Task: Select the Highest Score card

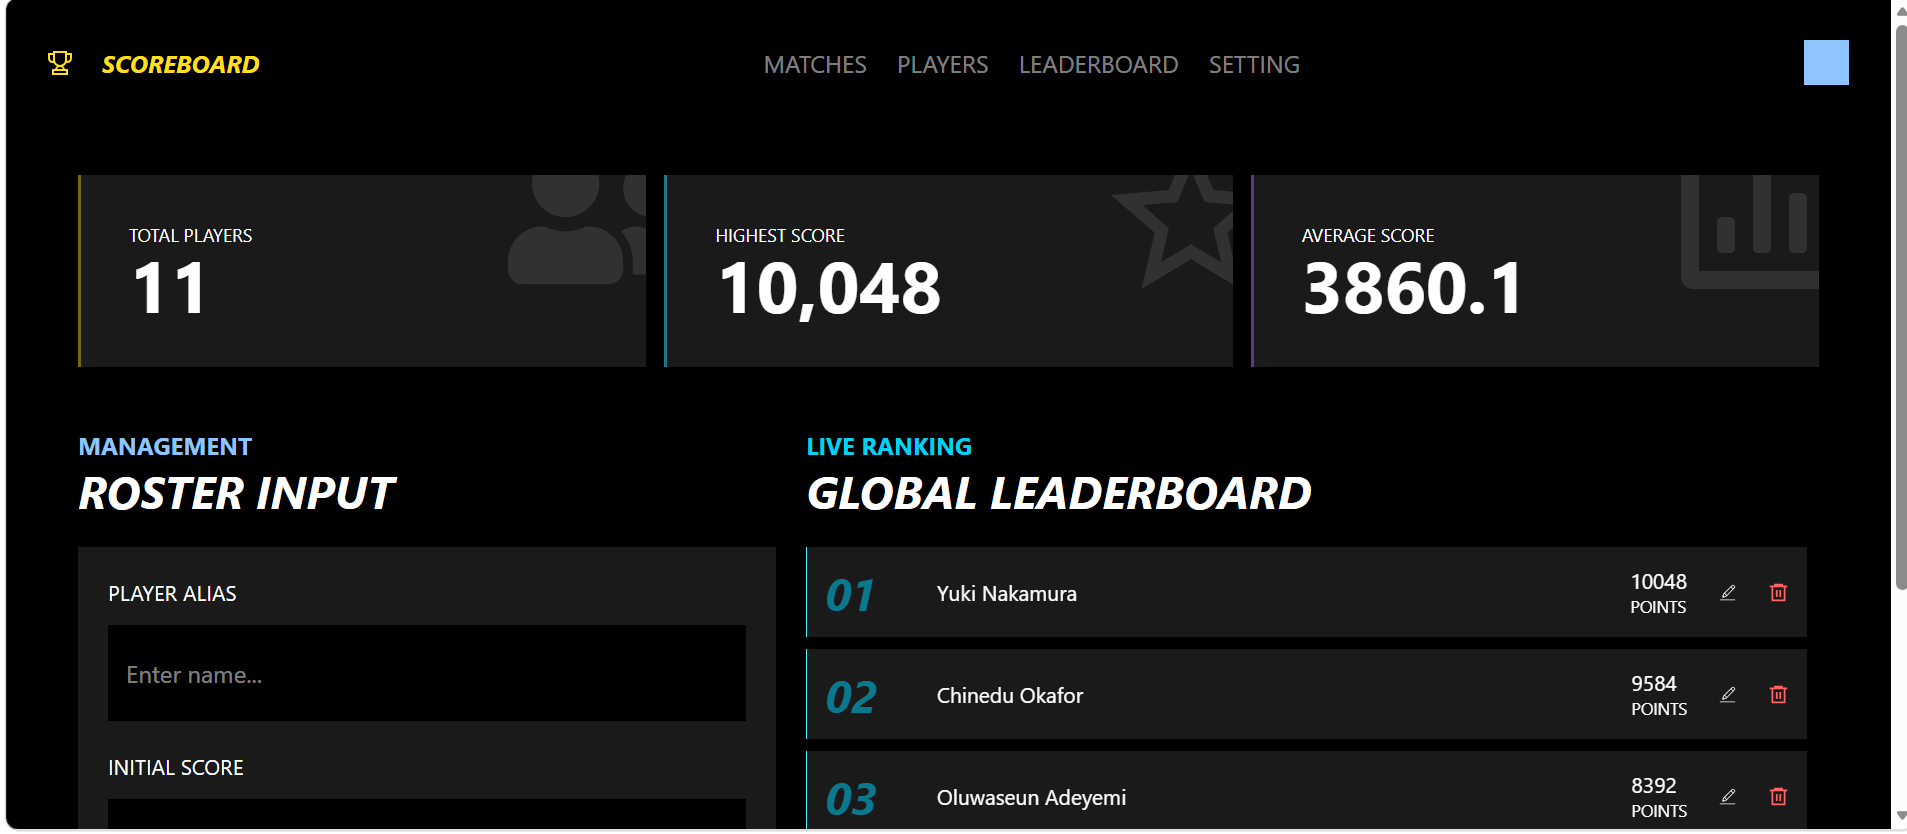Action: click(948, 271)
